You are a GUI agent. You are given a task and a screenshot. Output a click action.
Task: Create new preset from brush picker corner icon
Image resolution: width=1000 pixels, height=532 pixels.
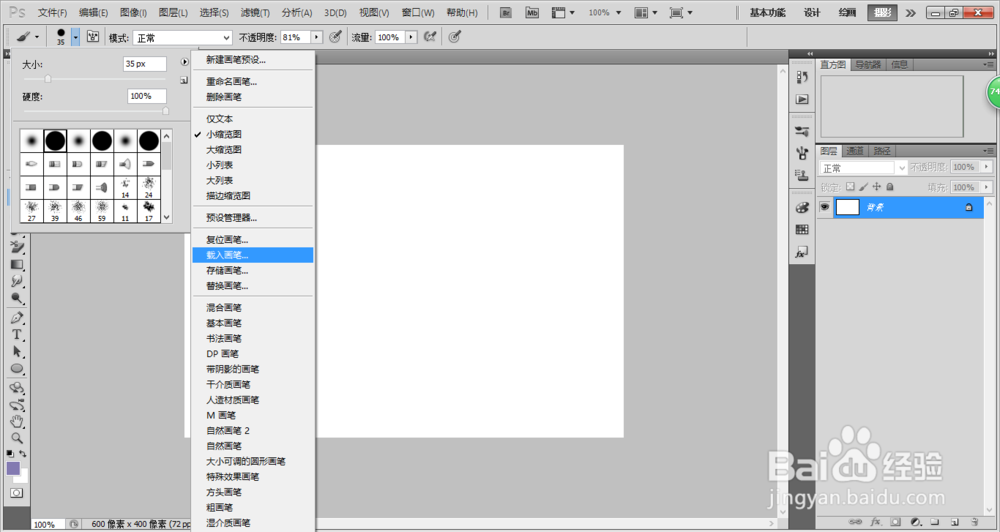(x=184, y=80)
